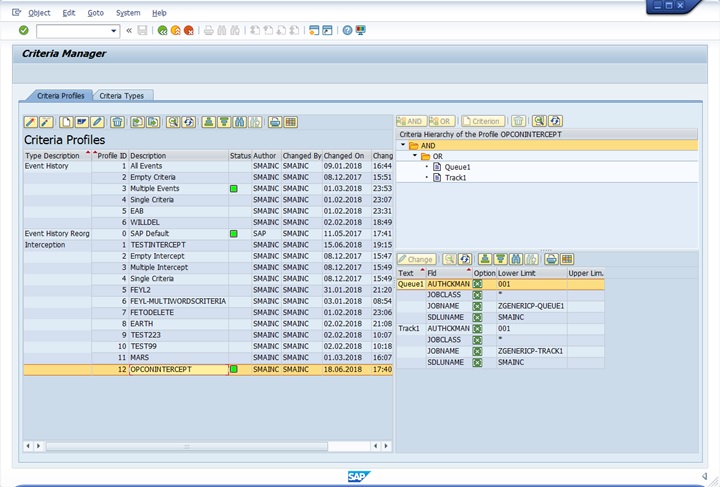Click the Rename profile icon next to Create
Image resolution: width=720 pixels, height=487 pixels.
82,122
